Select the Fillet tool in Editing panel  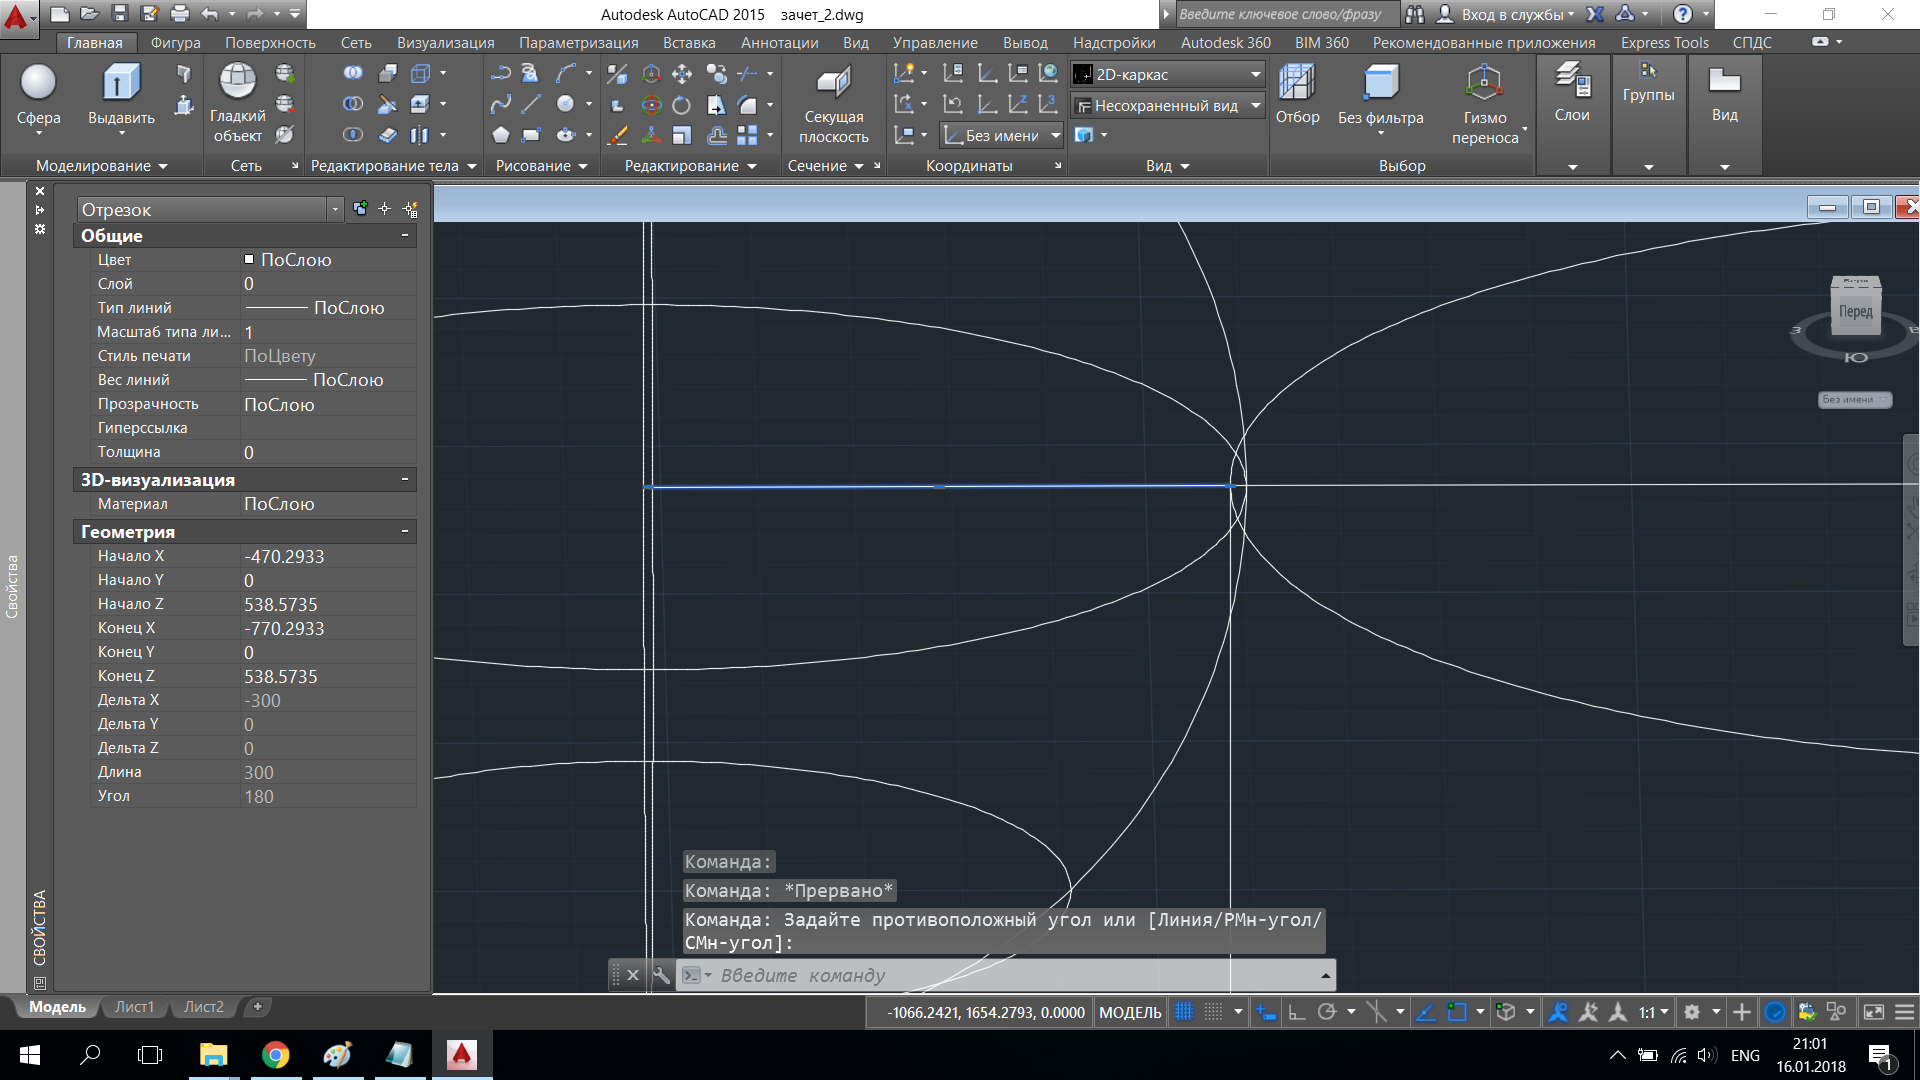[x=747, y=104]
